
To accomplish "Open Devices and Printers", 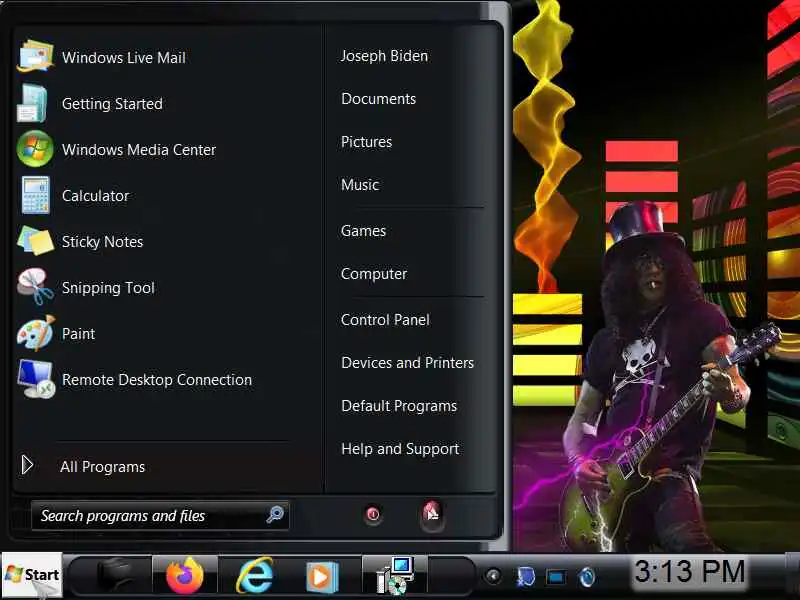I will (x=408, y=362).
